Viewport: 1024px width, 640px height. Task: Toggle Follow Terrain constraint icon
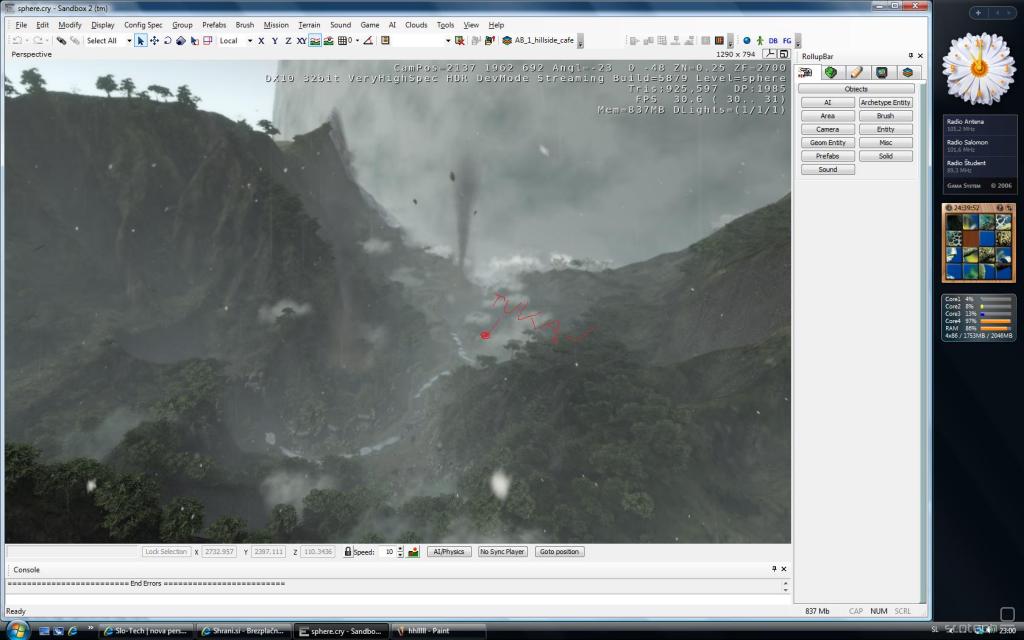coord(315,40)
